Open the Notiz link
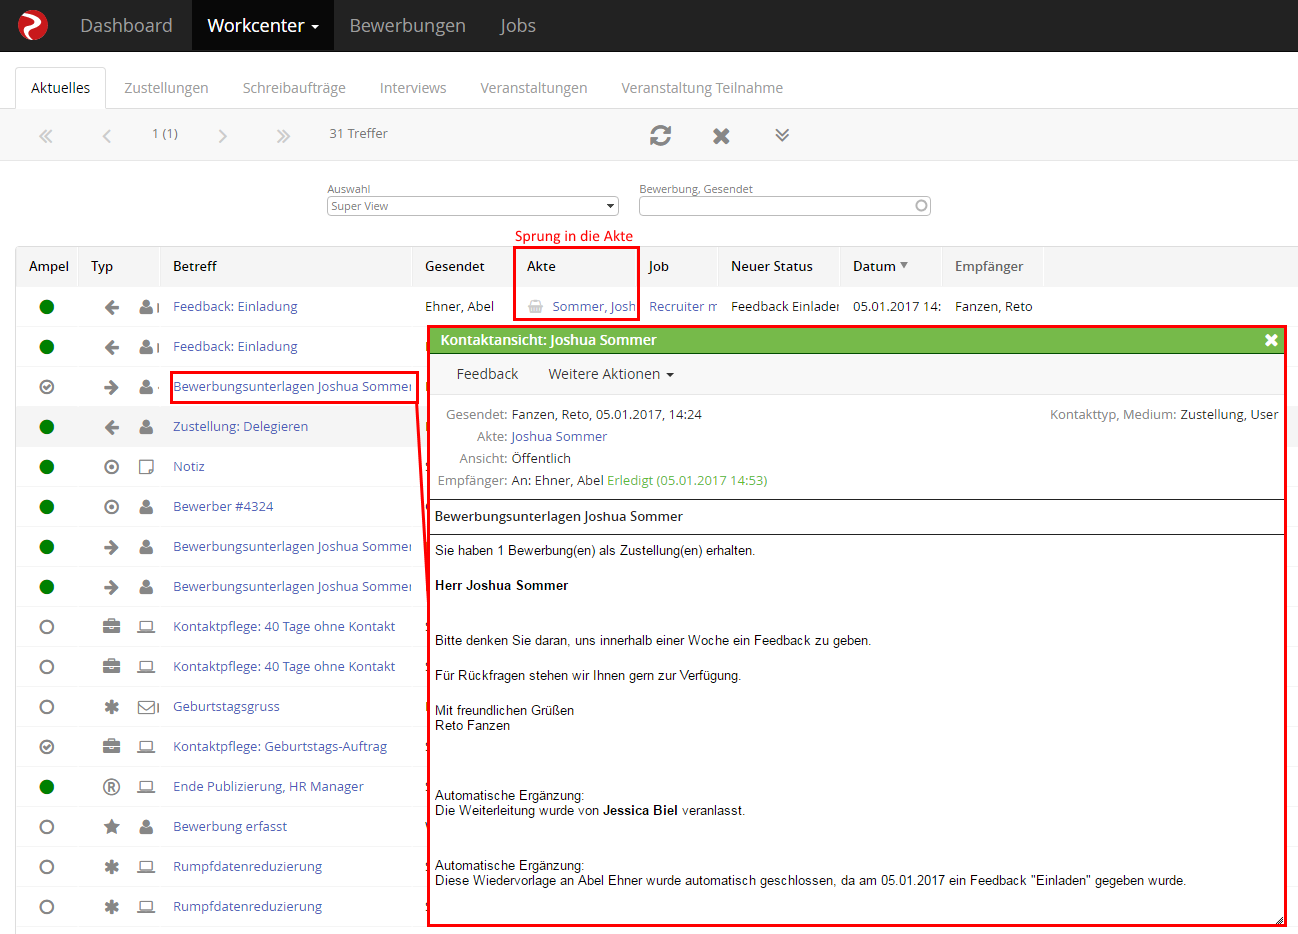Viewport: 1298px width, 934px height. pyautogui.click(x=189, y=466)
